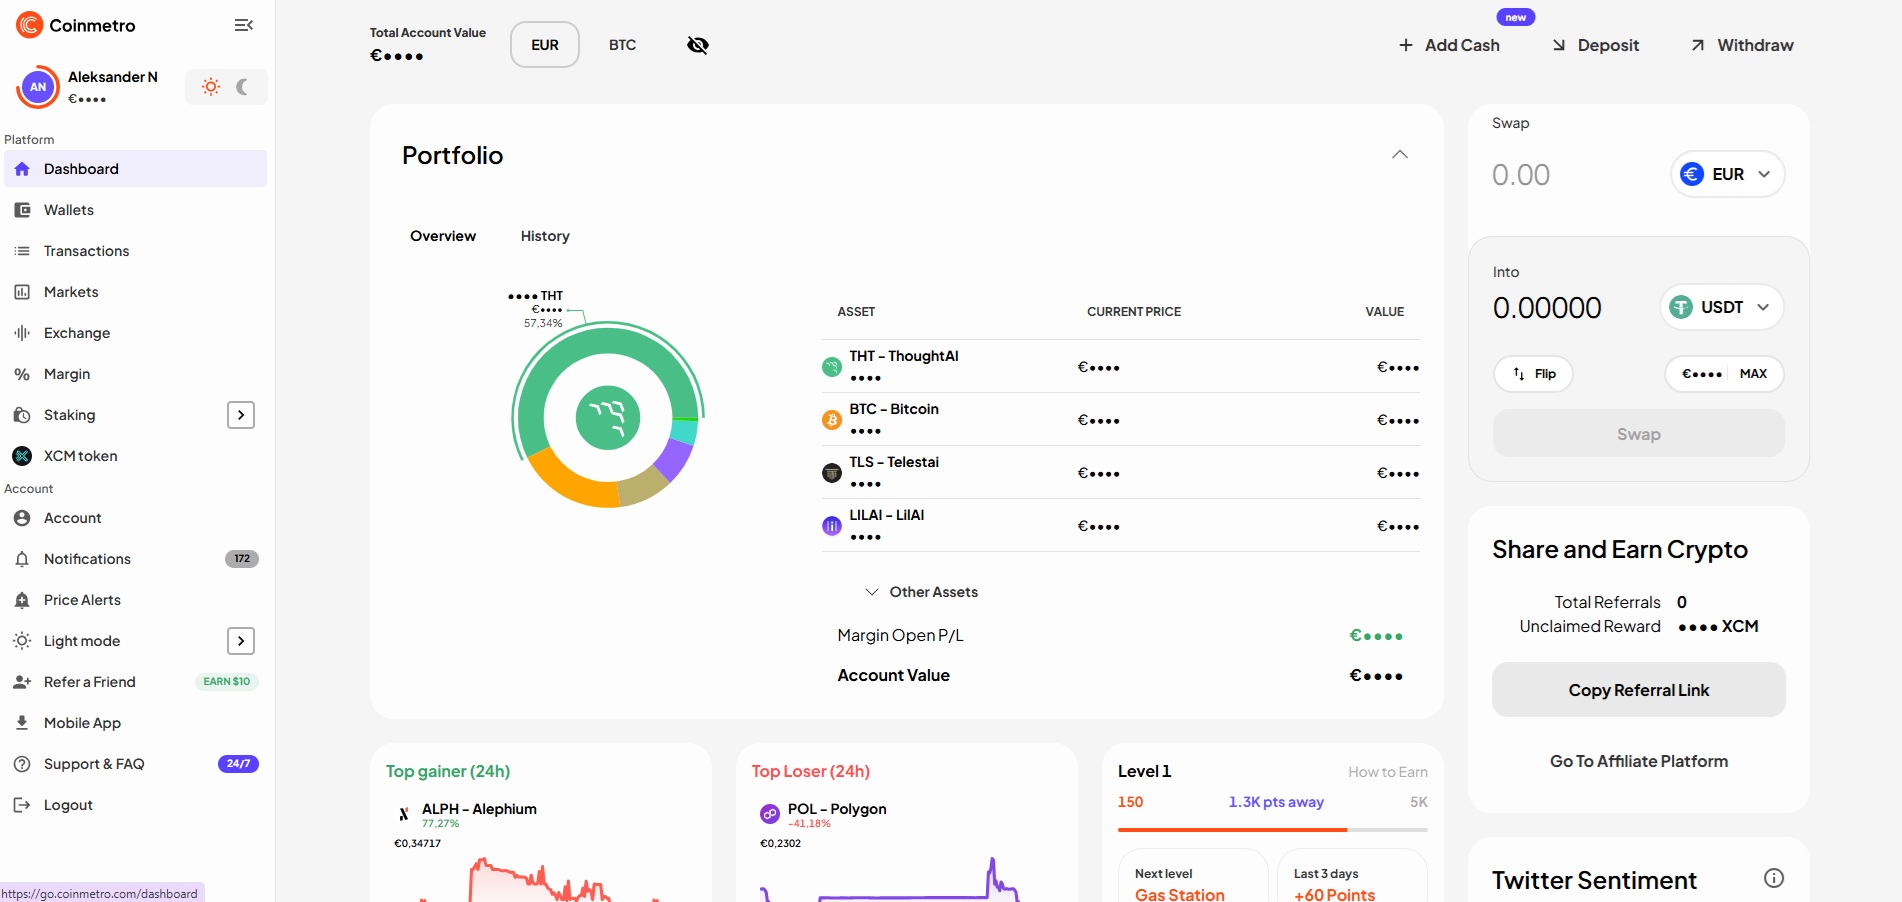Collapse the Portfolio panel chevron
The image size is (1902, 902).
[x=1400, y=154]
